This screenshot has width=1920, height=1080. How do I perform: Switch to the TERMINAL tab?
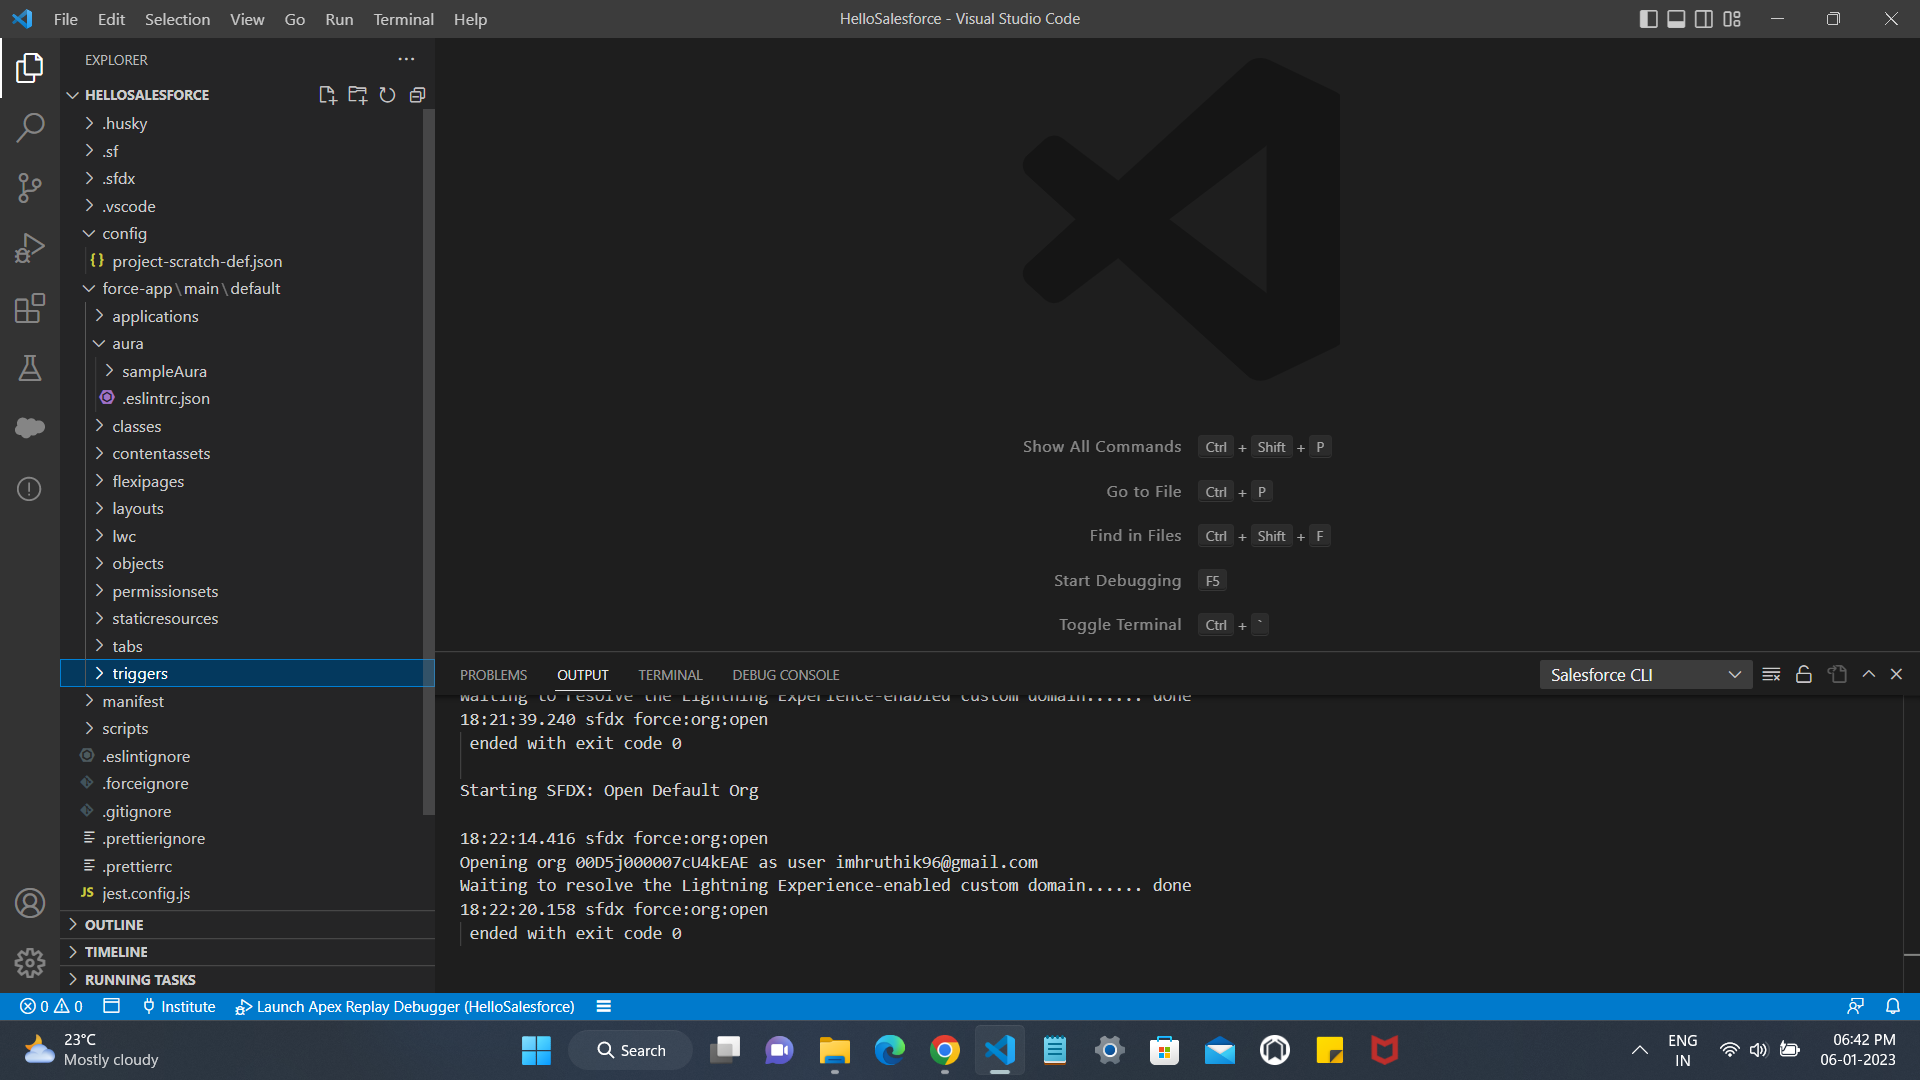tap(670, 675)
